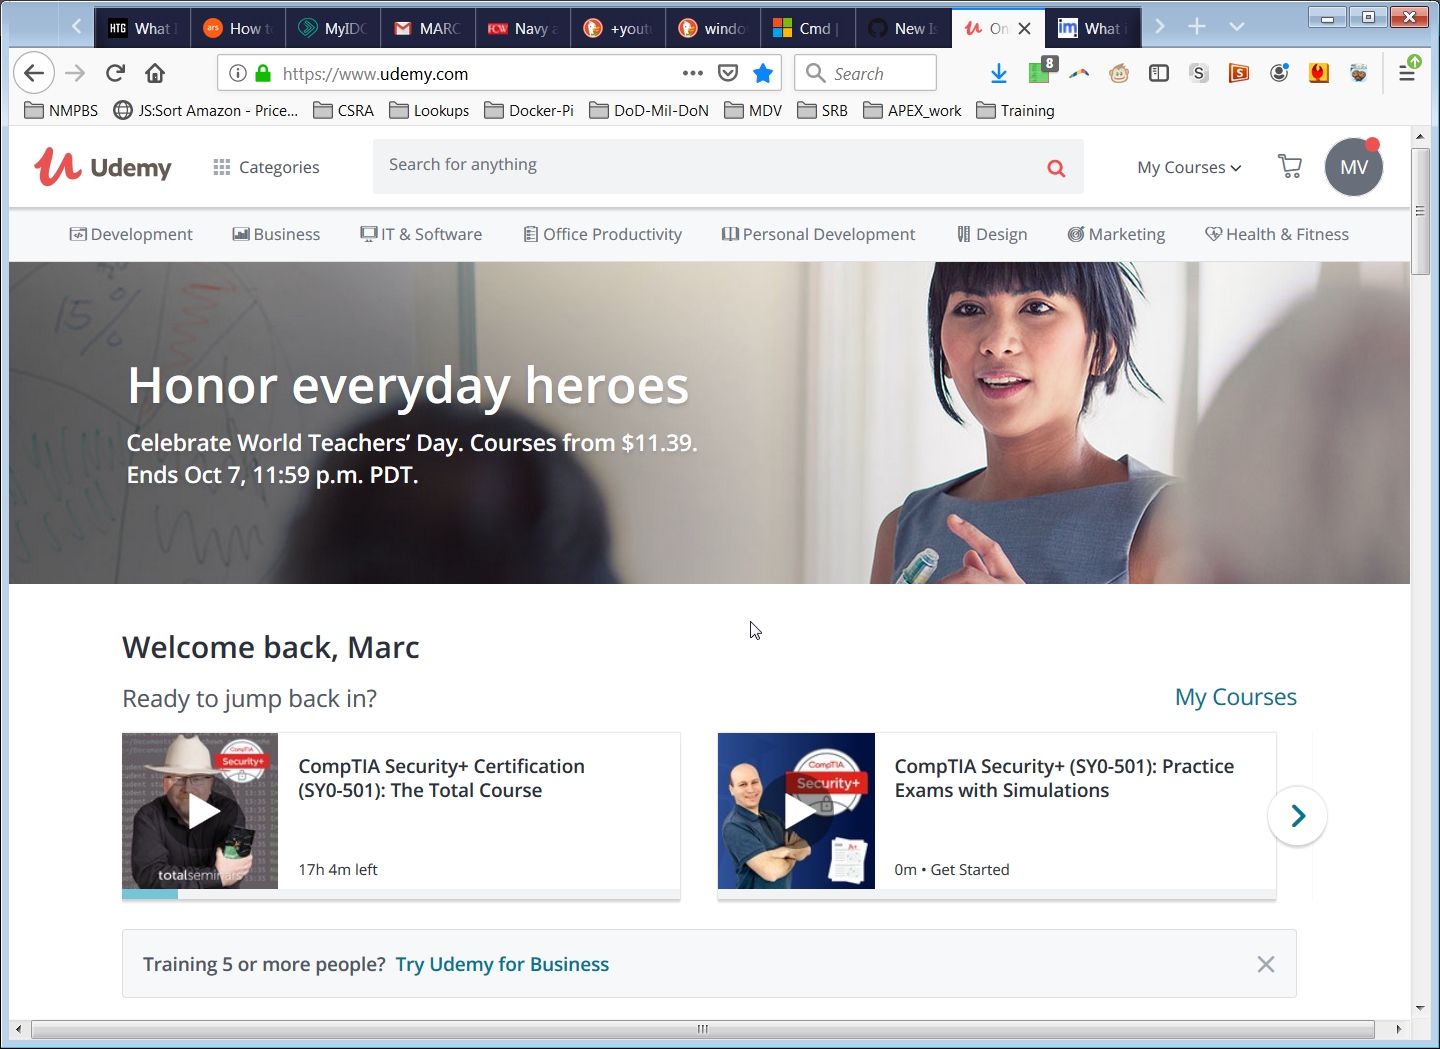Go to the Design category
The height and width of the screenshot is (1049, 1440).
(x=992, y=234)
